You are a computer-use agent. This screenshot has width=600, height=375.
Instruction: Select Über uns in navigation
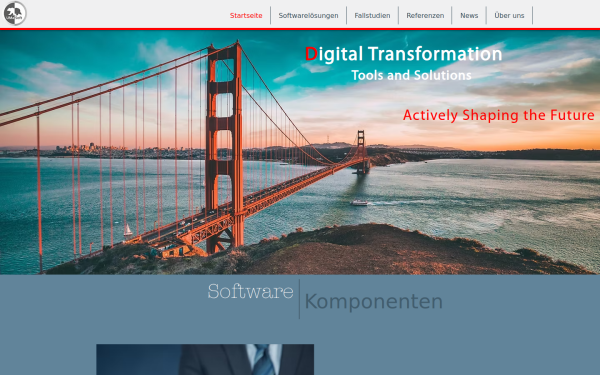pyautogui.click(x=509, y=16)
